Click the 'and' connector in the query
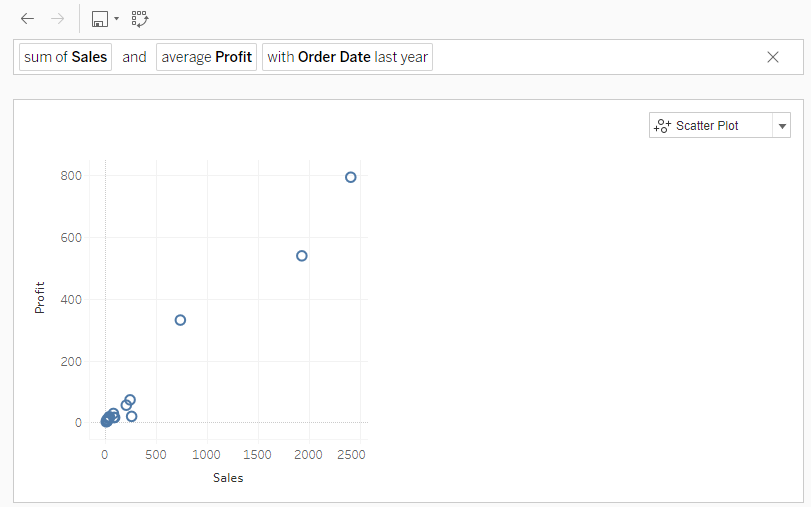 pyautogui.click(x=134, y=57)
